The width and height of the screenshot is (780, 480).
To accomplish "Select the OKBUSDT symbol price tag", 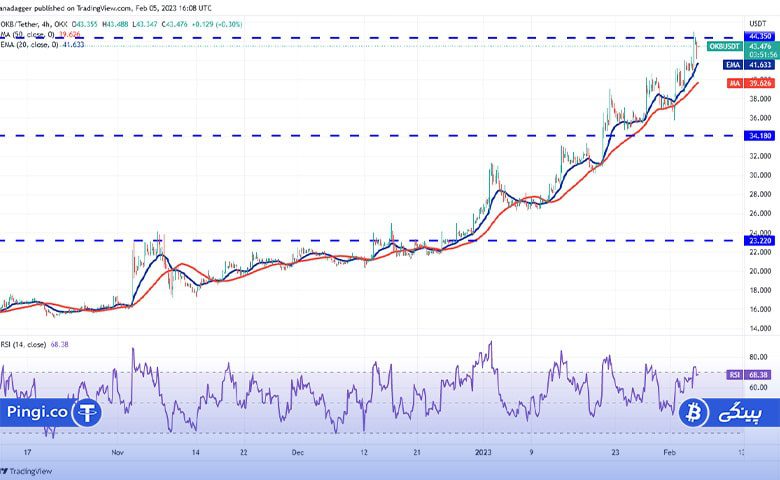I will (x=725, y=46).
